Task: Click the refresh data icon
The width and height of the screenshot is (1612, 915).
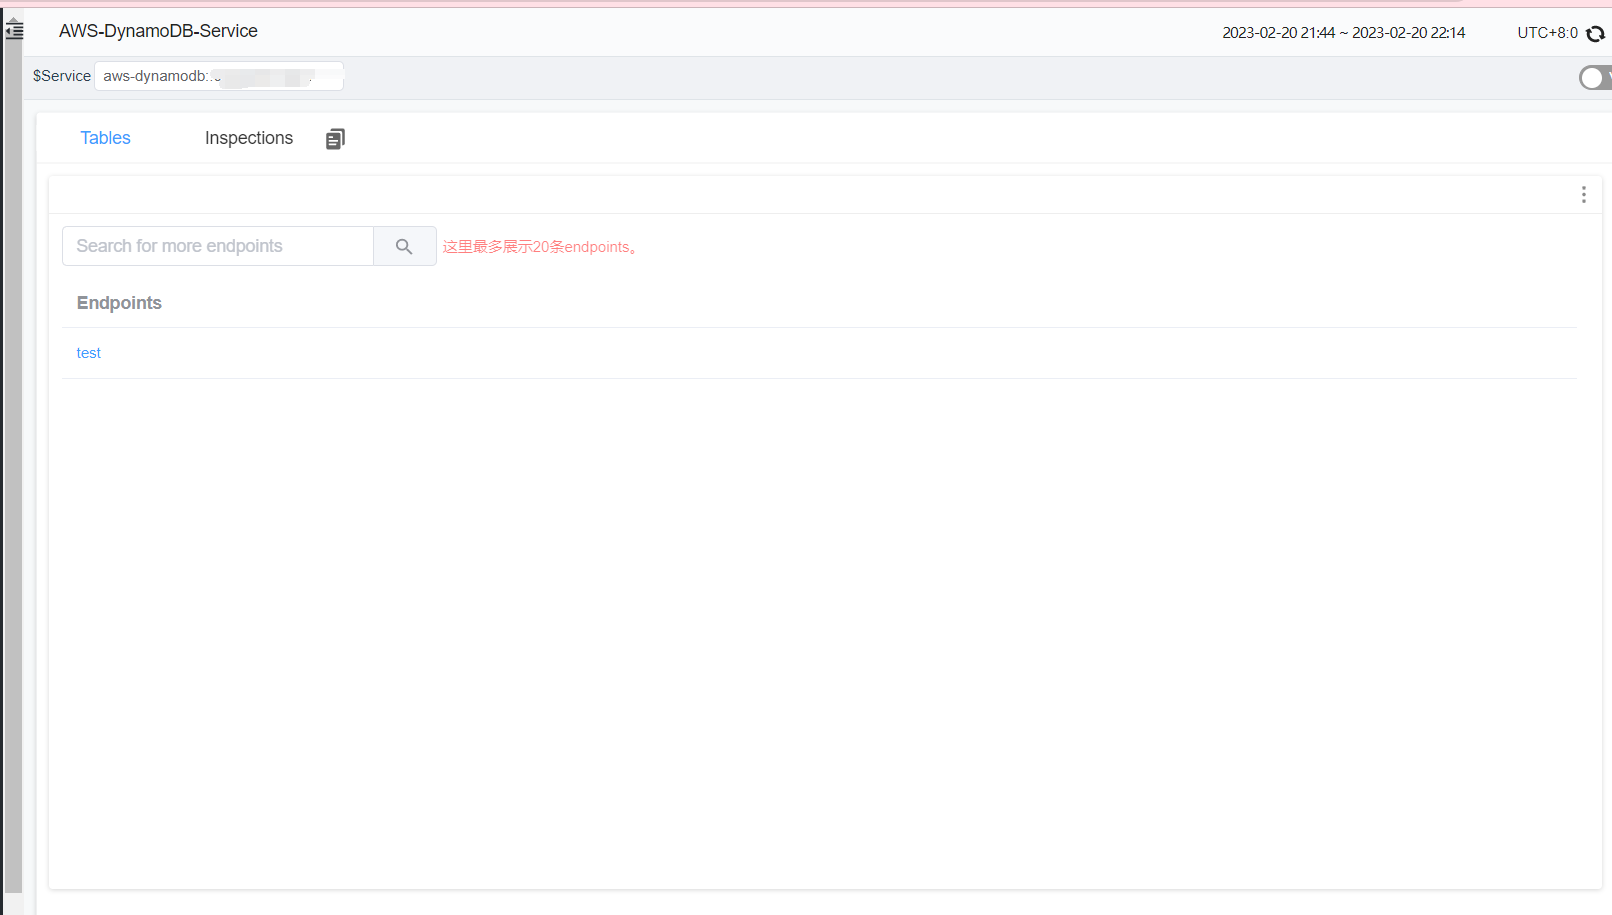Action: pyautogui.click(x=1595, y=33)
